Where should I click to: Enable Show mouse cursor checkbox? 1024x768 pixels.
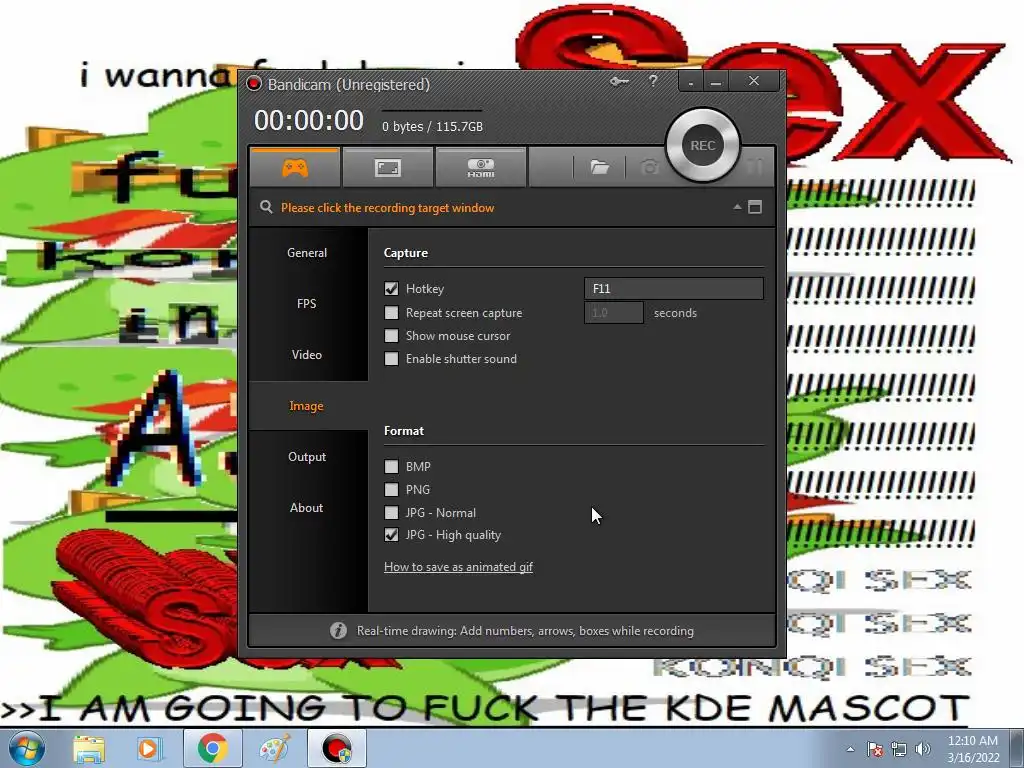click(x=391, y=336)
